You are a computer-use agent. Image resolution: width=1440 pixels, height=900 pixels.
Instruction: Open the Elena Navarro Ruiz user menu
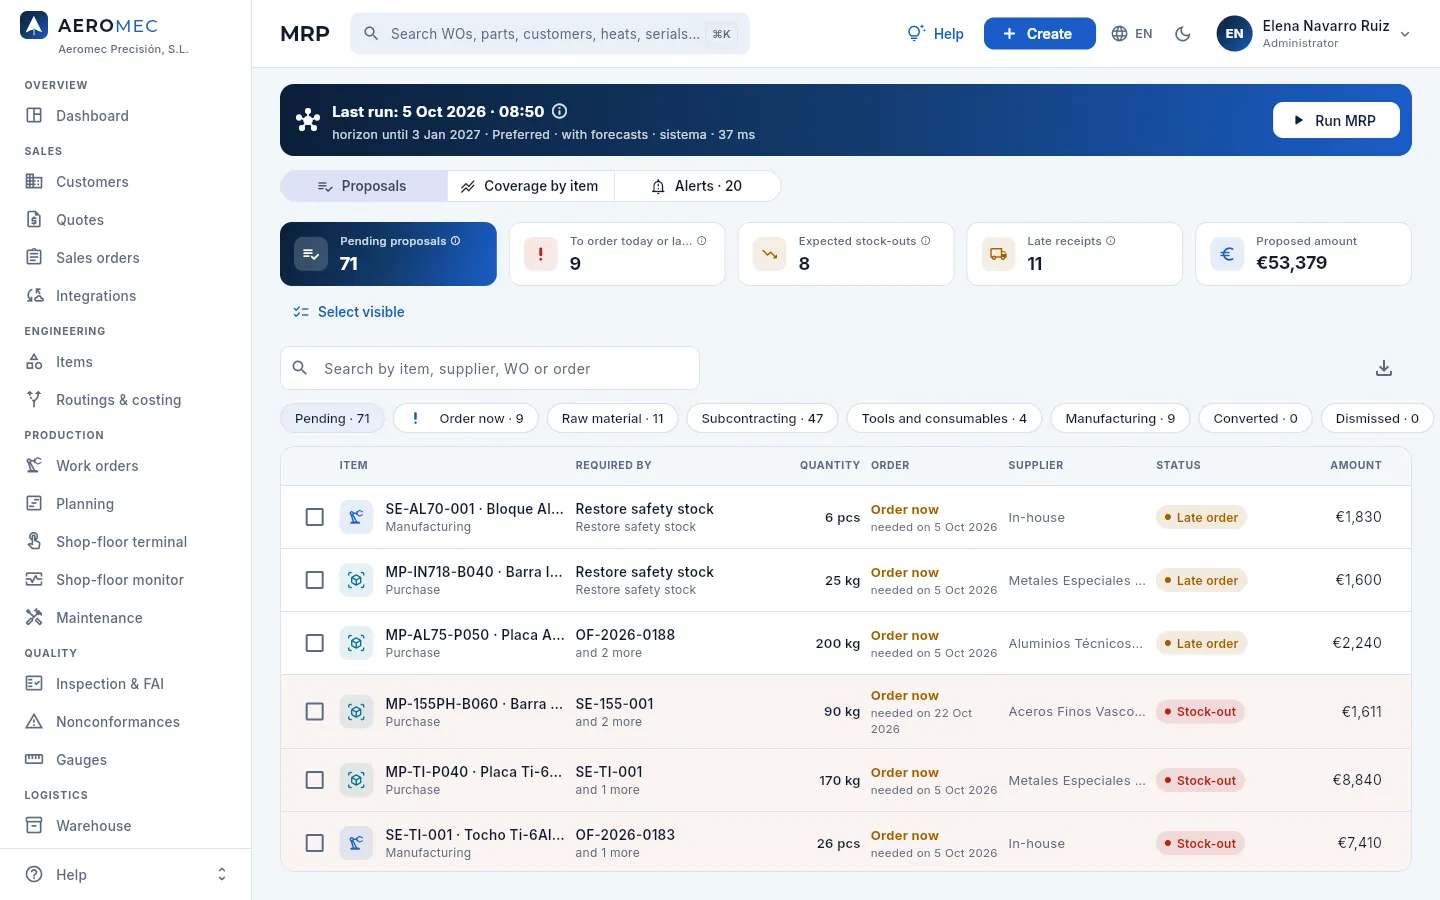pyautogui.click(x=1314, y=34)
